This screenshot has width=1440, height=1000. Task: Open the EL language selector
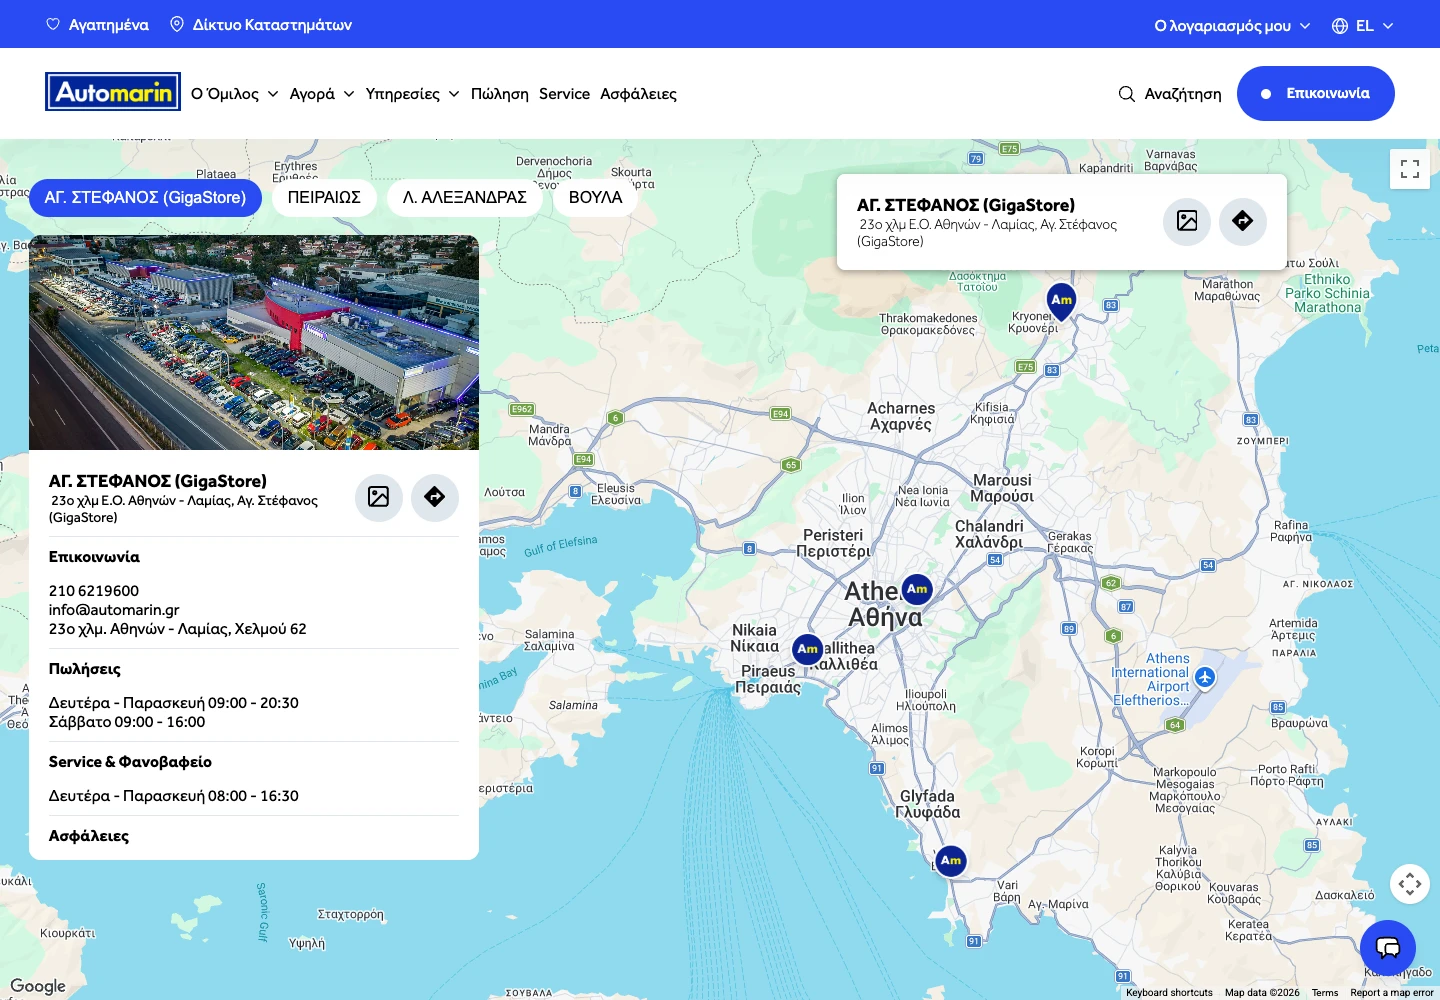pyautogui.click(x=1363, y=26)
